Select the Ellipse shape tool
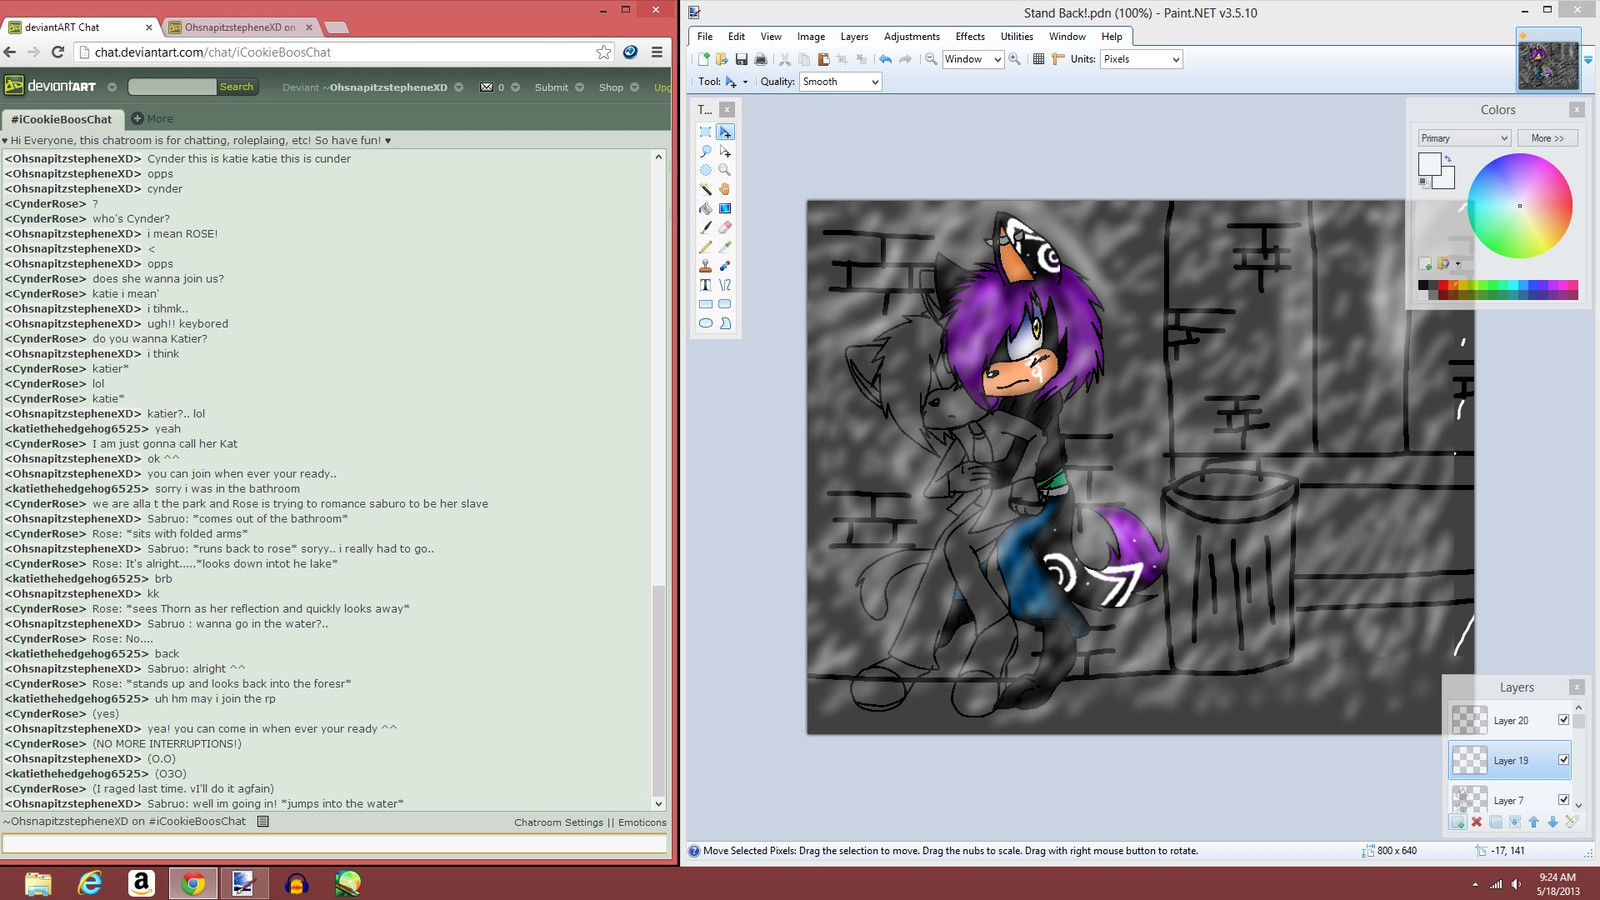 (705, 323)
